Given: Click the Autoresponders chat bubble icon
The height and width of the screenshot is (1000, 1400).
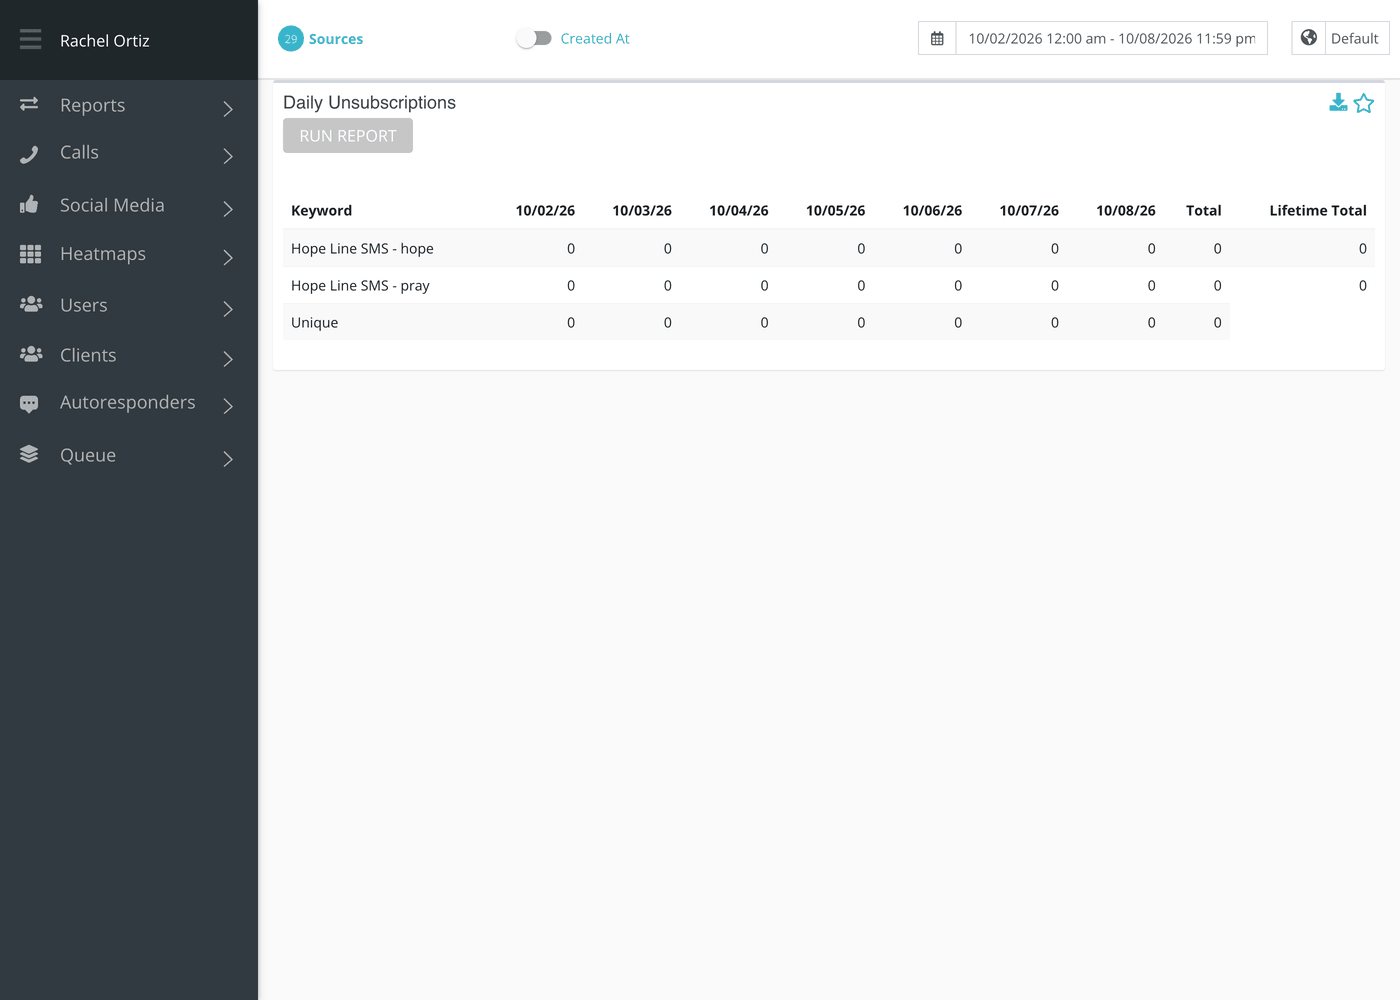Looking at the screenshot, I should pyautogui.click(x=29, y=404).
